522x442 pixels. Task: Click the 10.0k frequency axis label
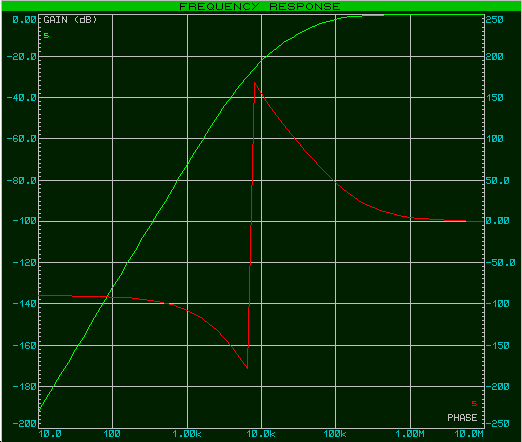pyautogui.click(x=261, y=434)
